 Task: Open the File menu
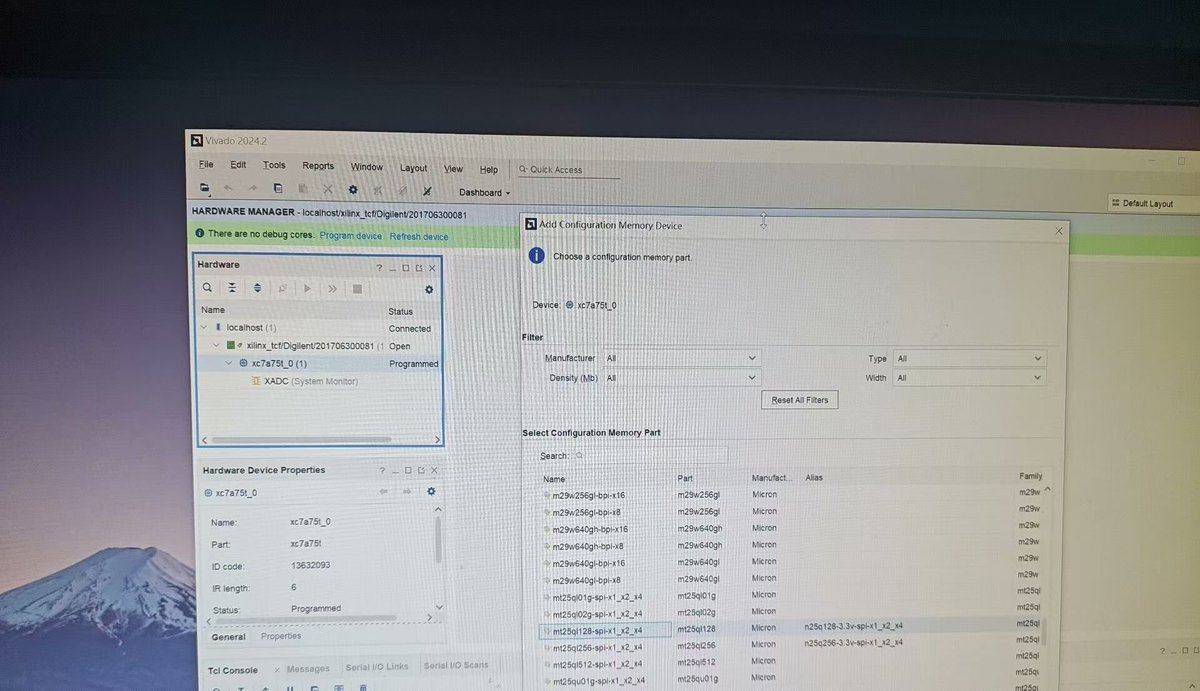click(206, 165)
